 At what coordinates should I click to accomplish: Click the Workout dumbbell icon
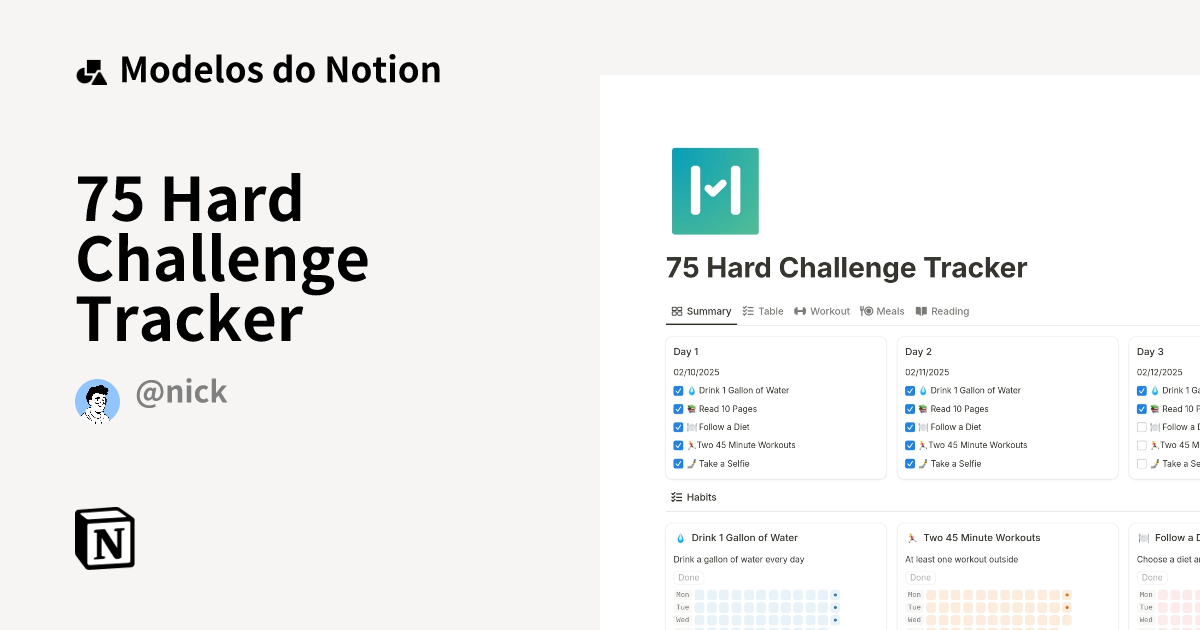coord(800,311)
